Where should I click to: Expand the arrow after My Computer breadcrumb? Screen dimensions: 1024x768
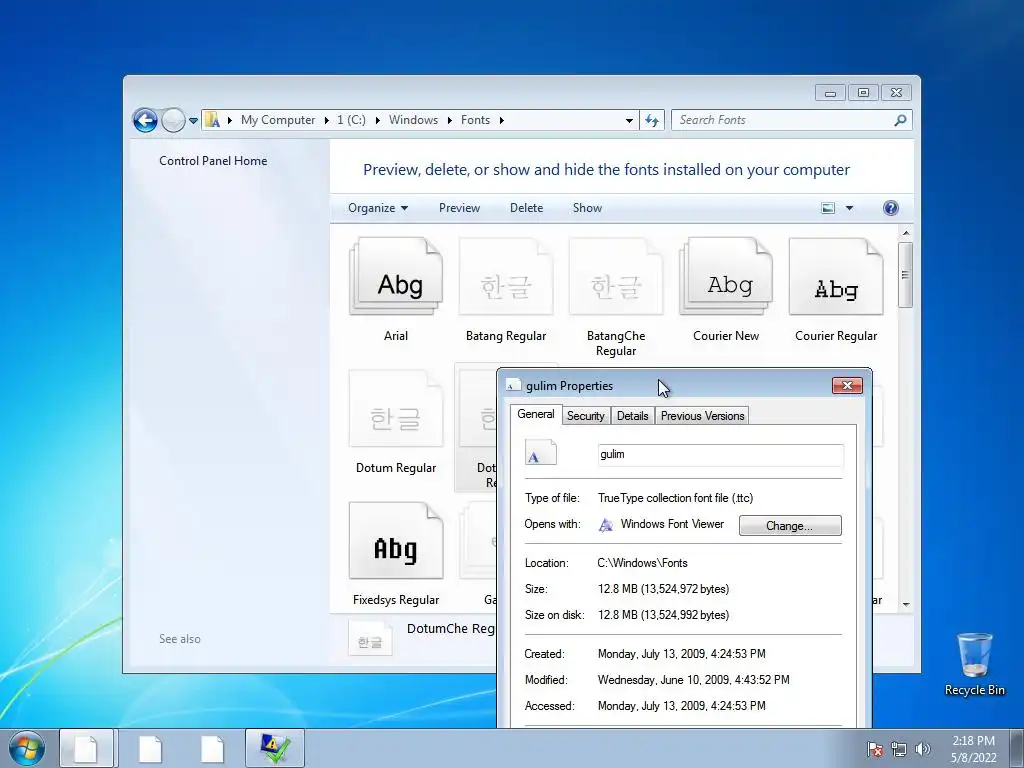(327, 120)
